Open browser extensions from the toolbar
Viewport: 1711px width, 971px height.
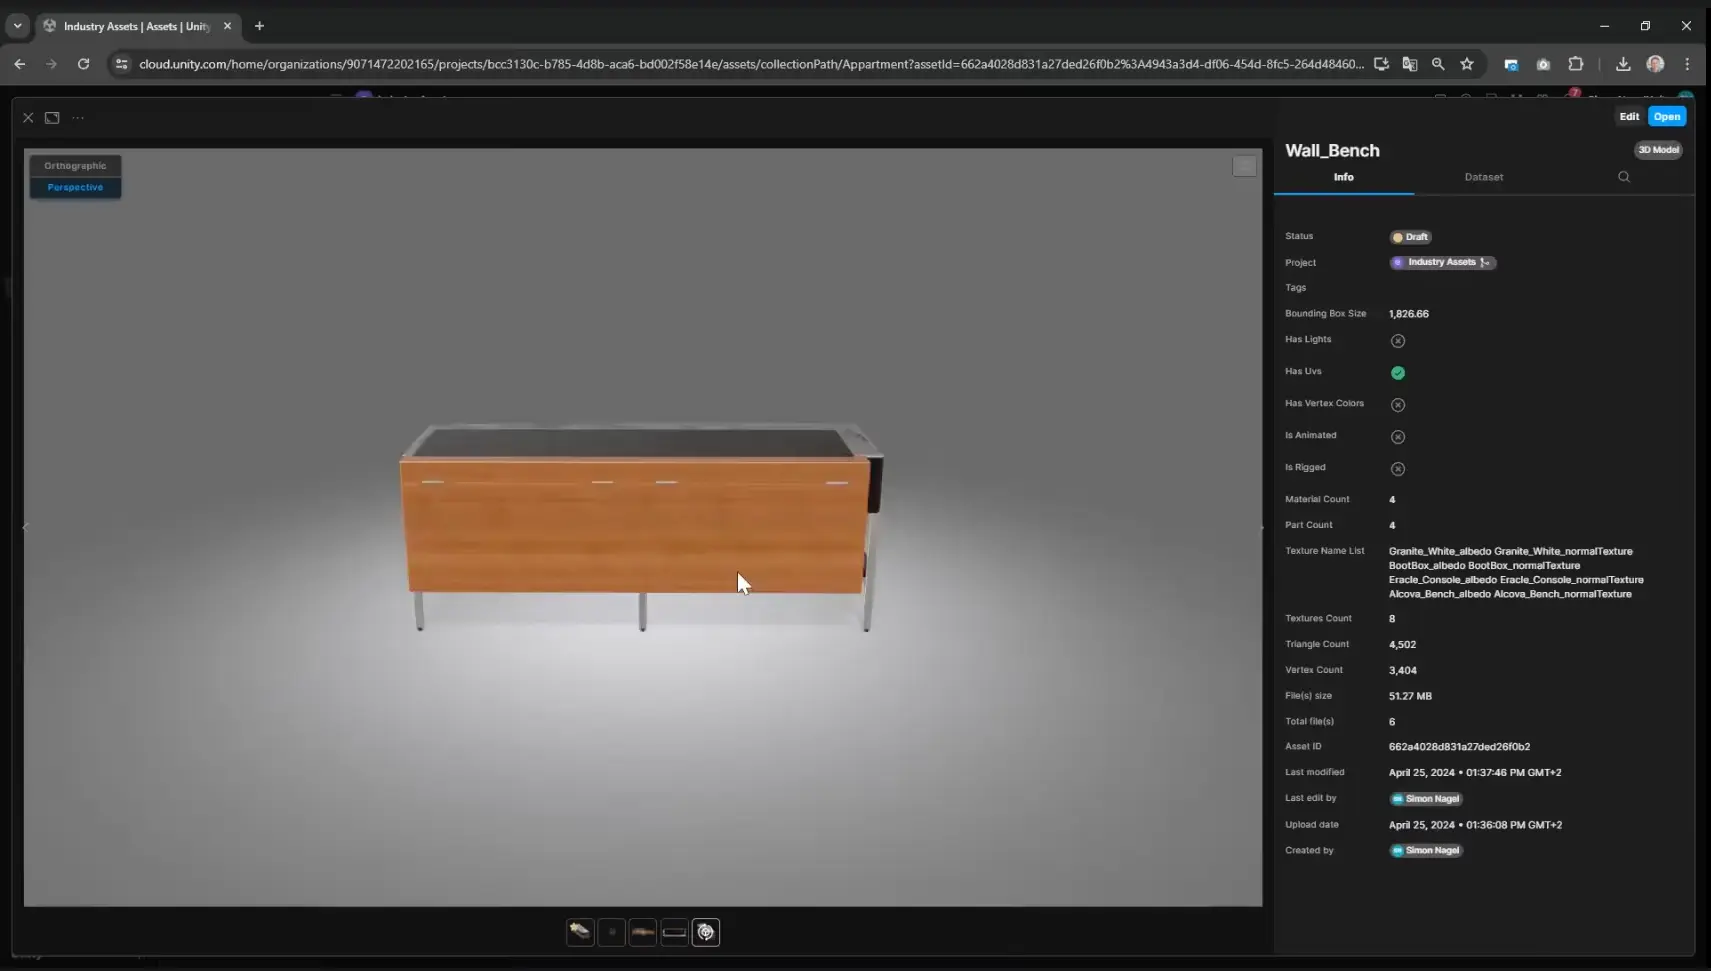click(1577, 63)
